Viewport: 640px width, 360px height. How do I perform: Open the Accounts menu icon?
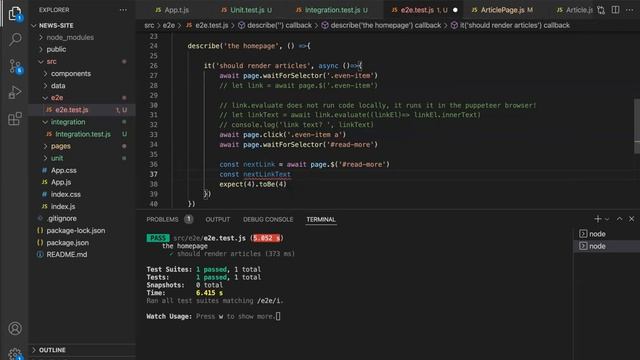pos(15,329)
